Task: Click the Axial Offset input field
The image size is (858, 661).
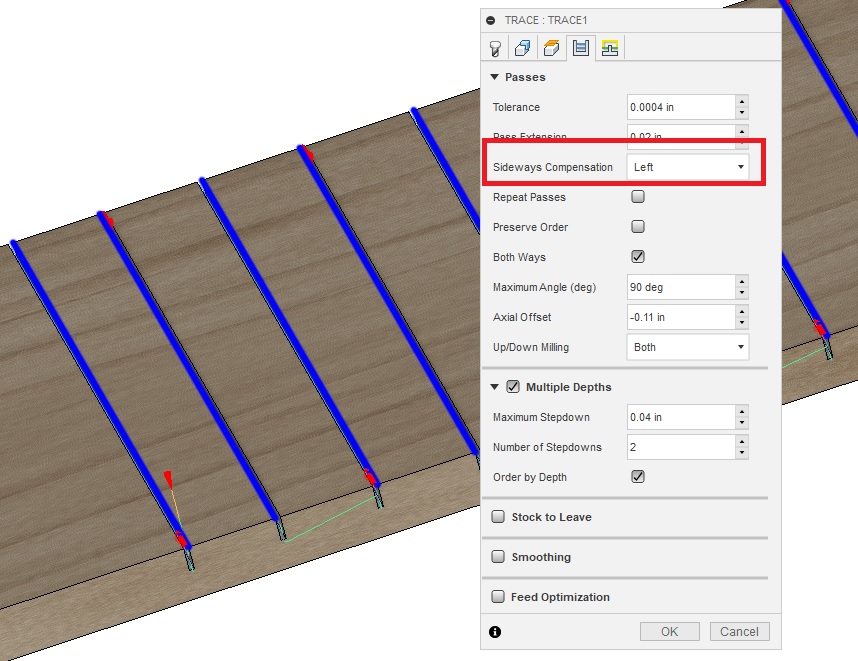Action: (681, 317)
